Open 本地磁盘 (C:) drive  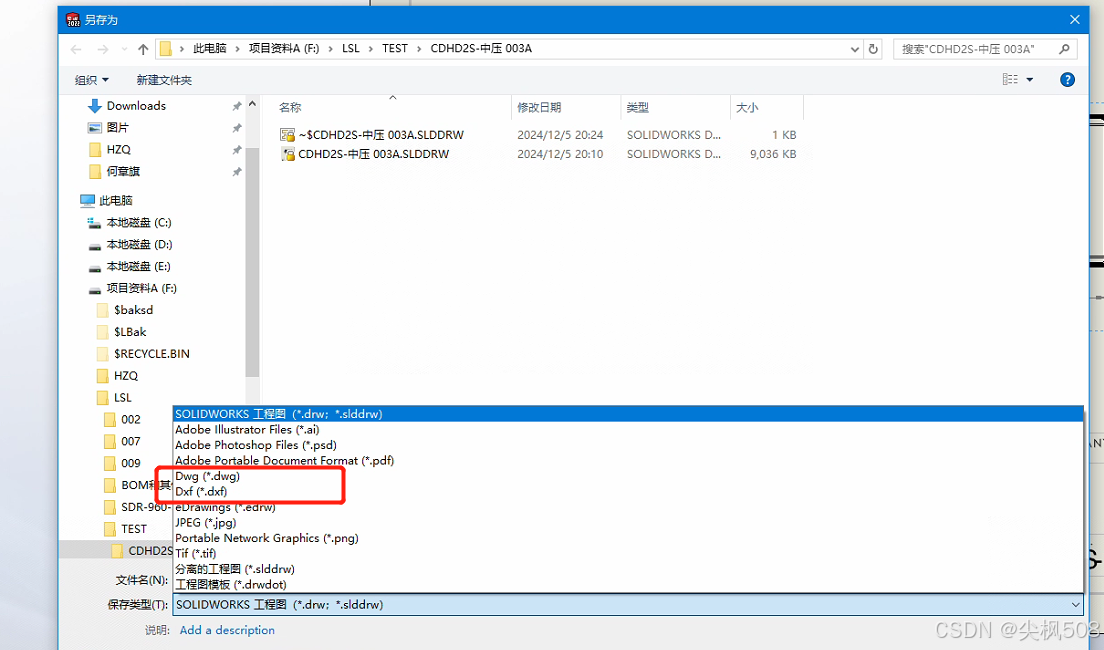point(139,223)
